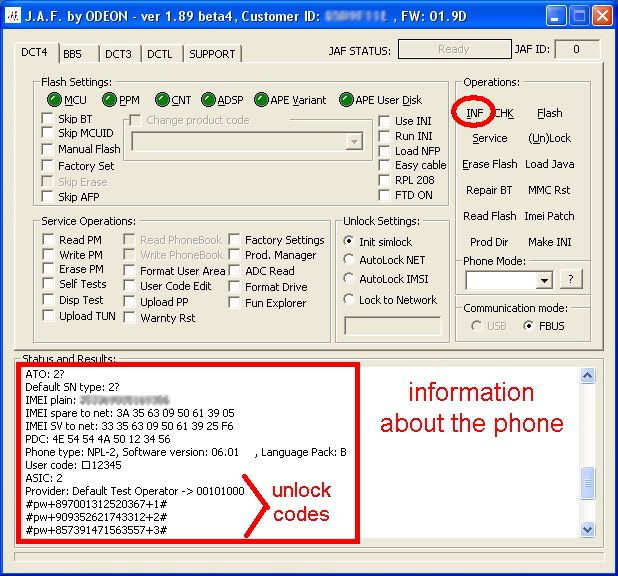
Task: Toggle the APE Variant green indicator
Action: click(x=261, y=100)
